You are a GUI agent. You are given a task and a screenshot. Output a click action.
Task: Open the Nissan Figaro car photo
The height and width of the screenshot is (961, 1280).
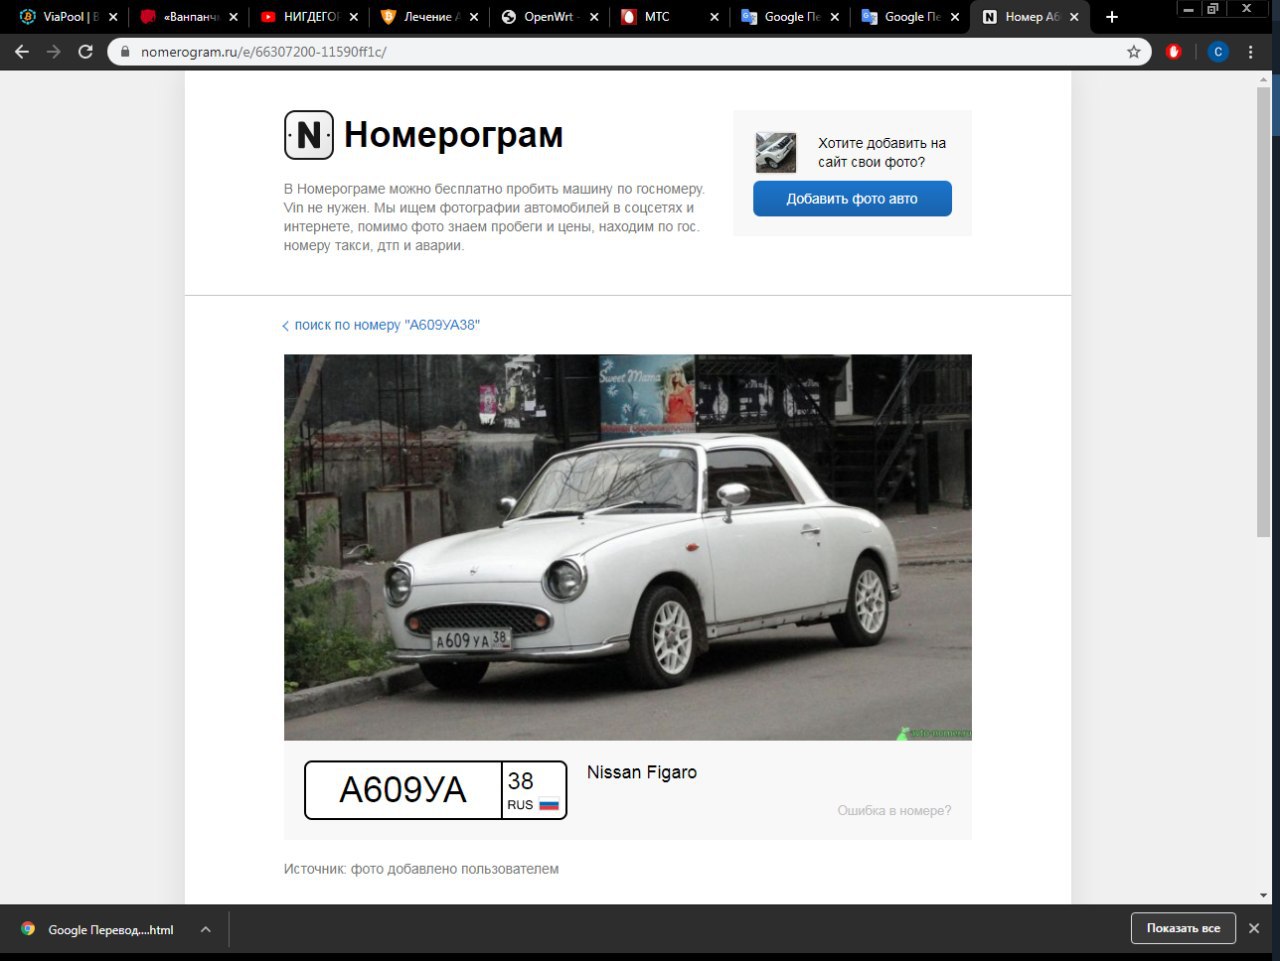(x=627, y=547)
